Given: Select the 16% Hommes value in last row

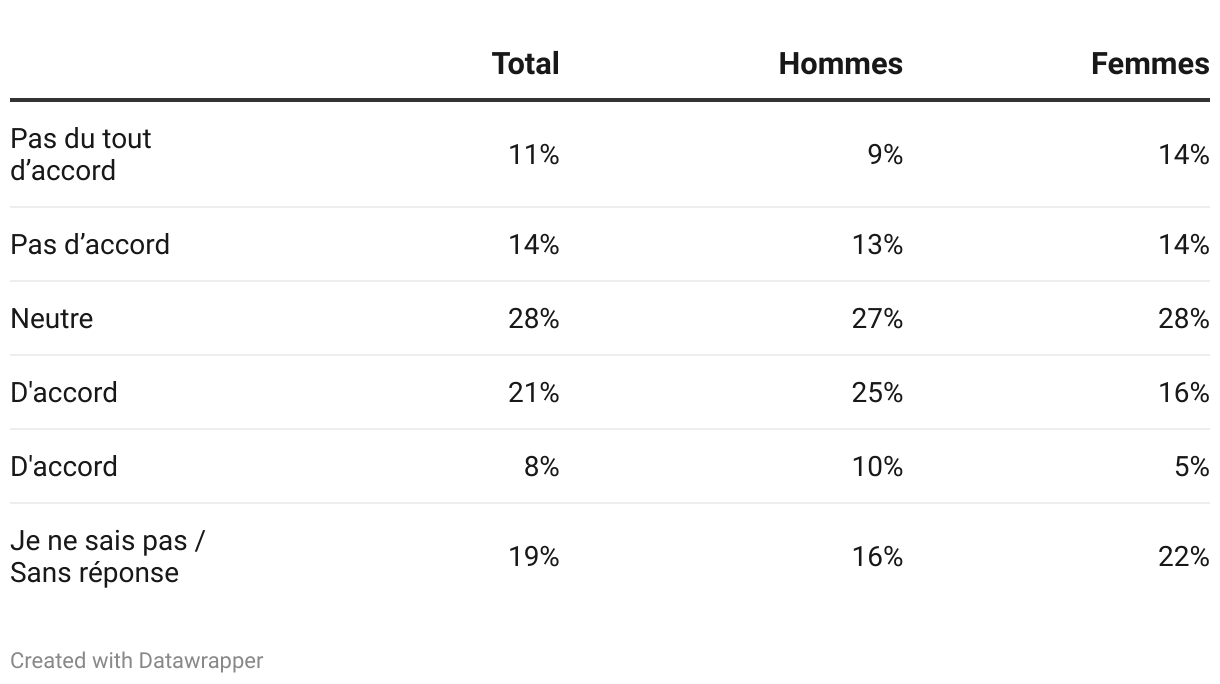Looking at the screenshot, I should 877,556.
